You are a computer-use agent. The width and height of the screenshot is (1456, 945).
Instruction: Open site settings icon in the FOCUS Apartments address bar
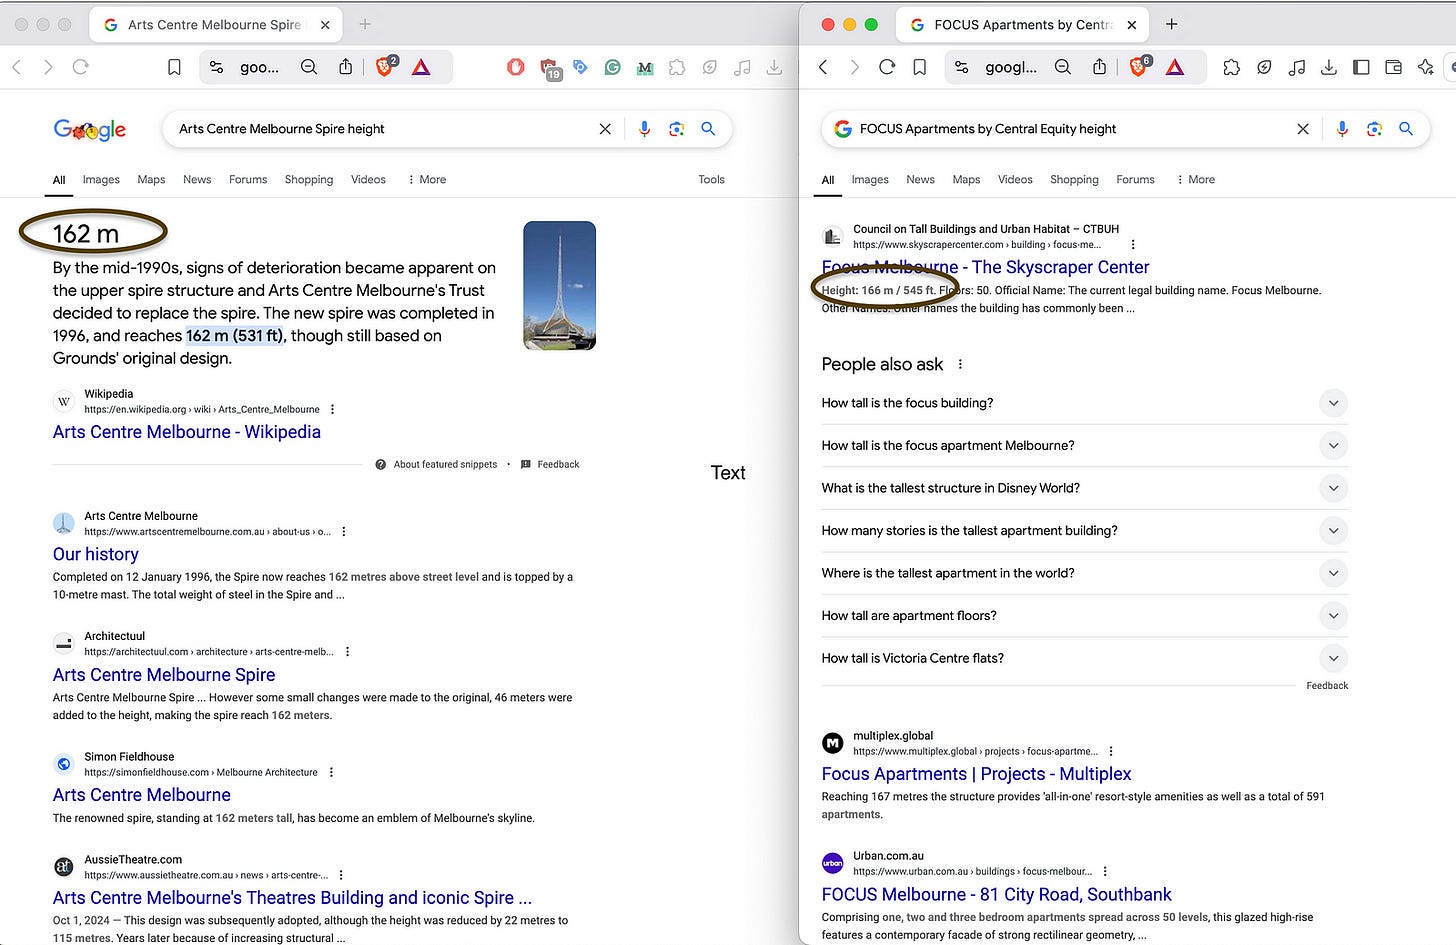tap(961, 67)
